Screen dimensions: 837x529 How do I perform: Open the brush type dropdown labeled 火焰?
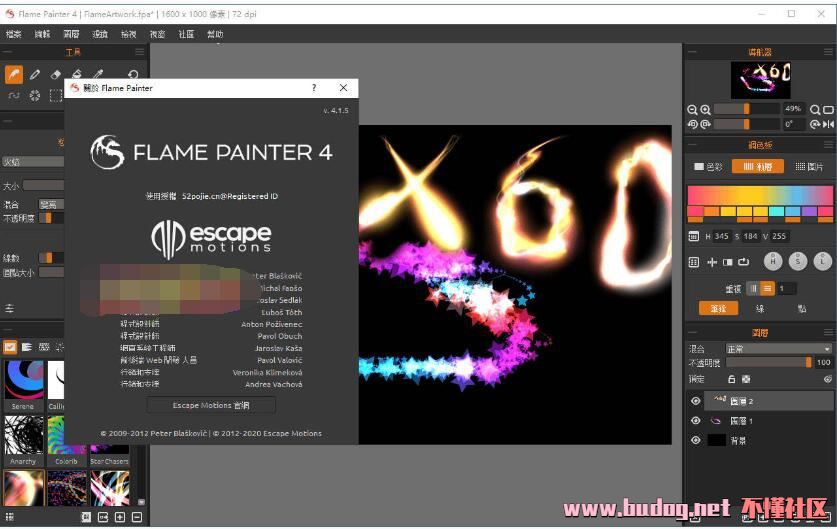pos(34,161)
